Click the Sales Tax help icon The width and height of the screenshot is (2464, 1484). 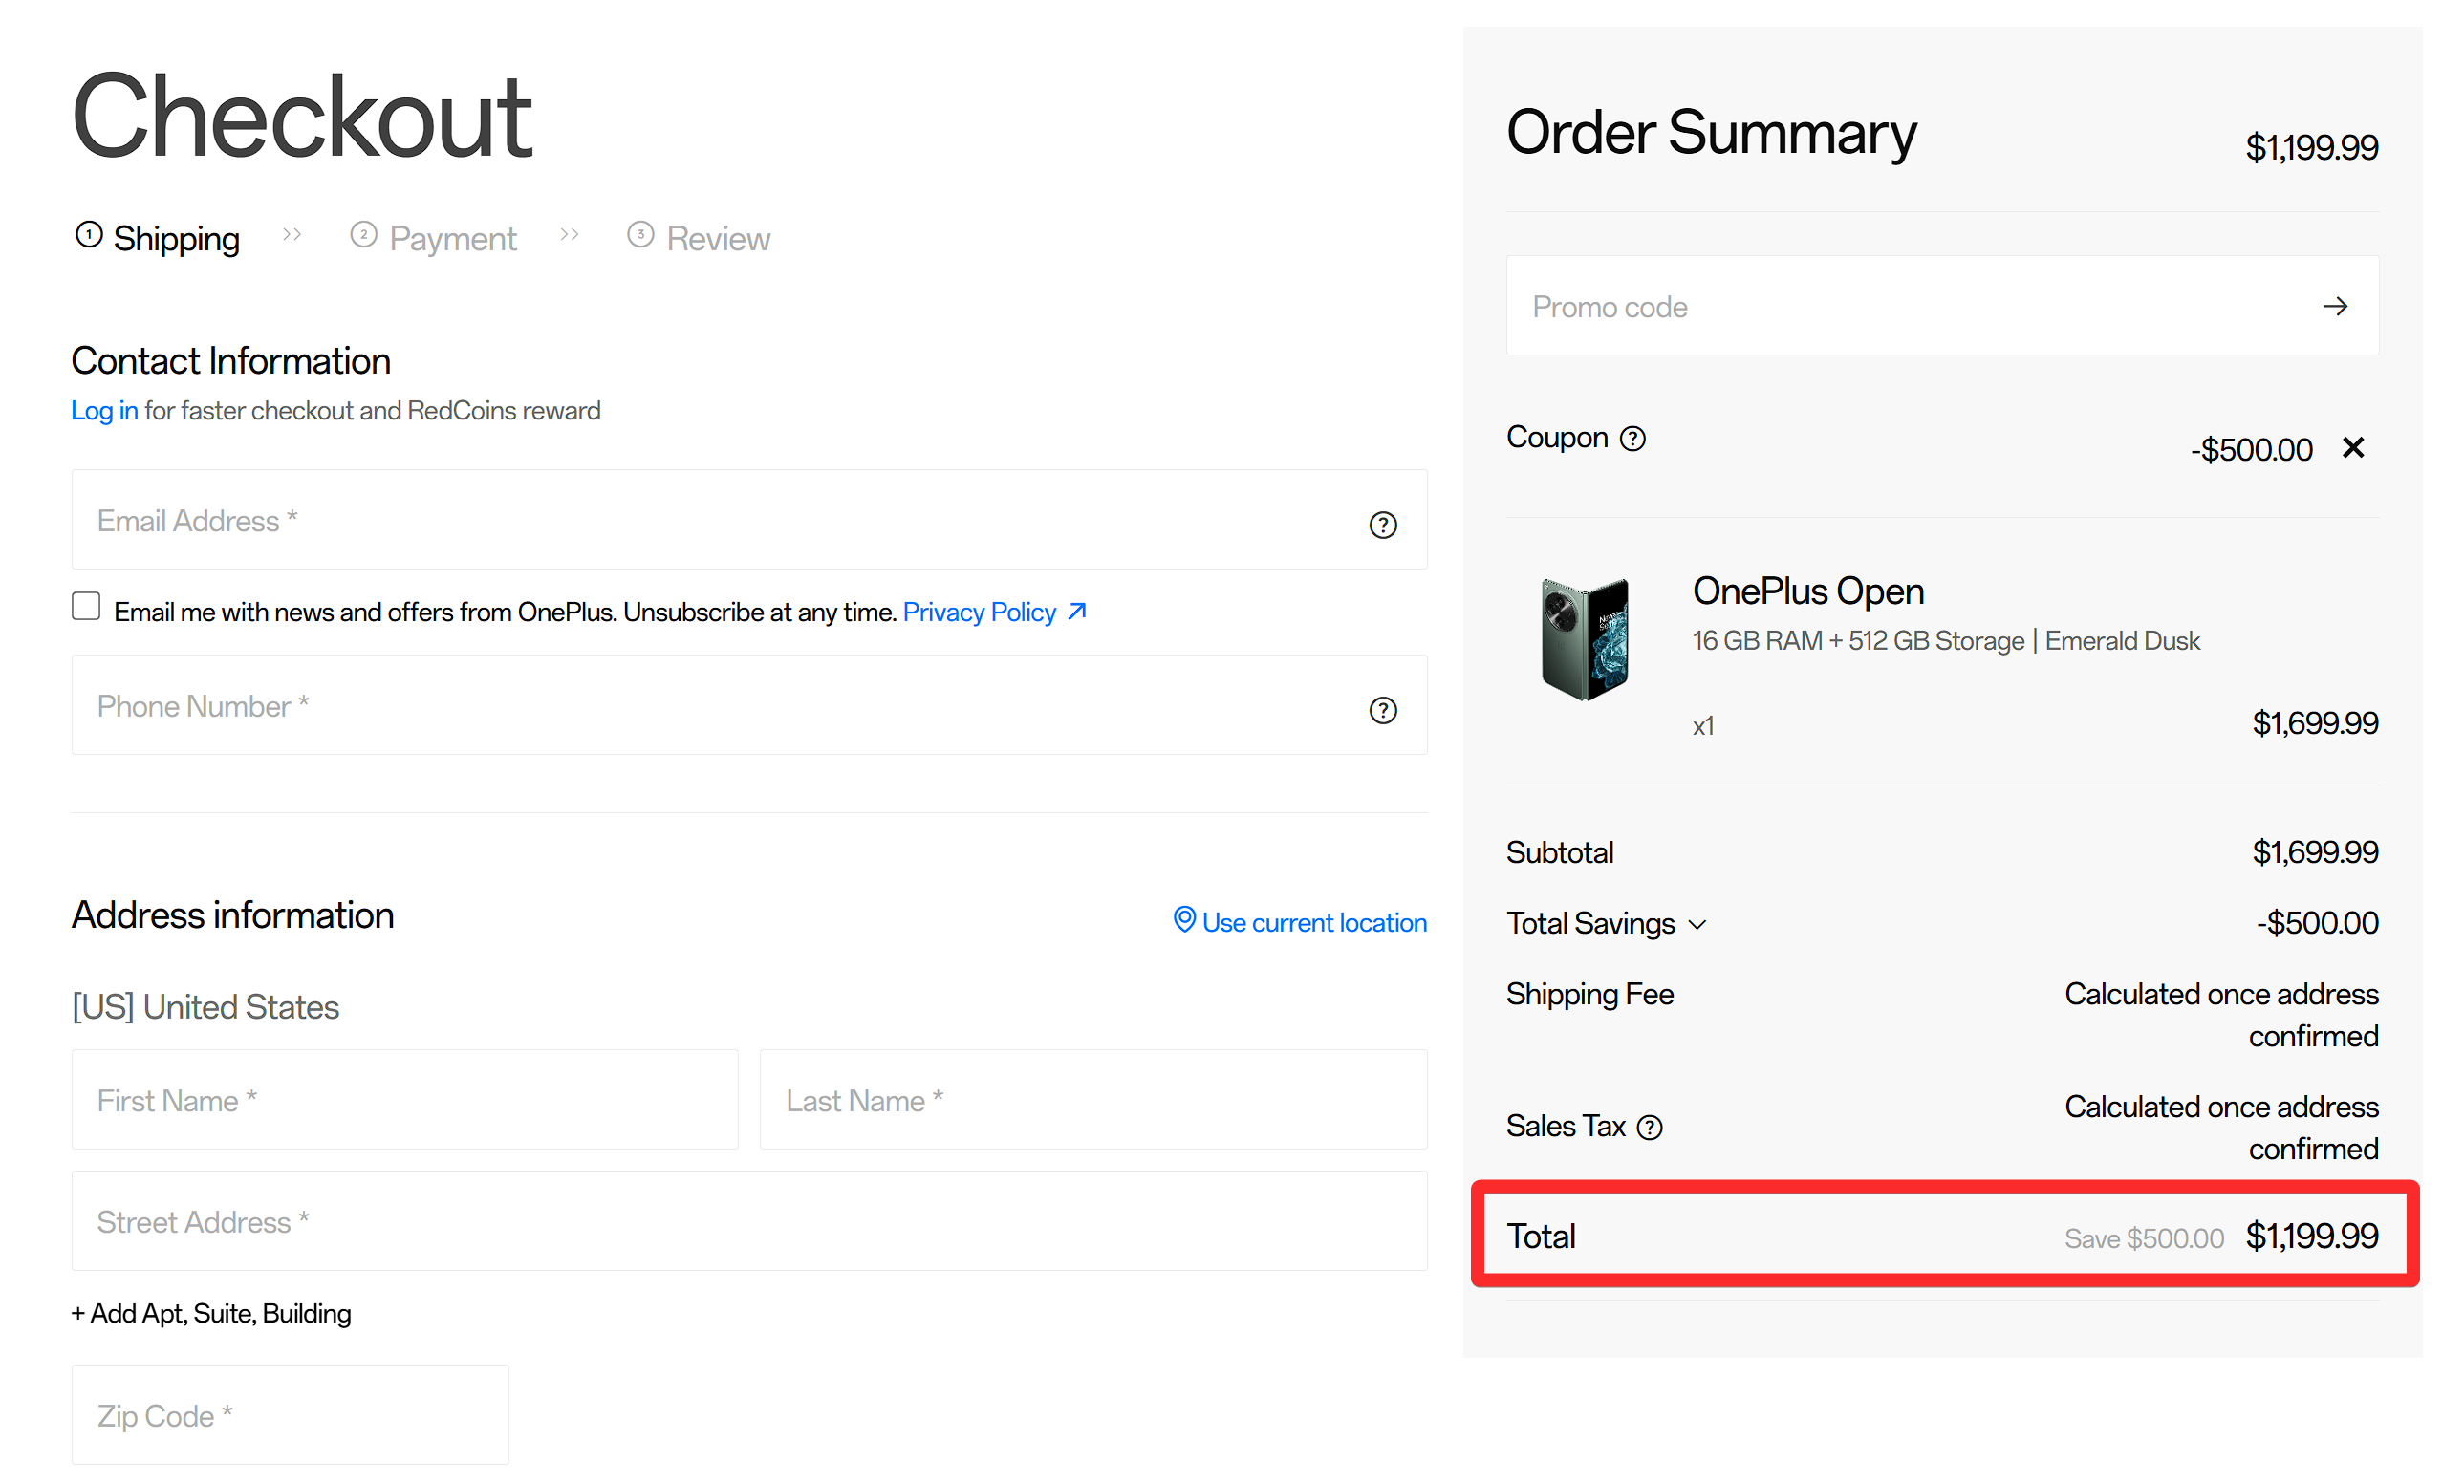(1649, 1127)
